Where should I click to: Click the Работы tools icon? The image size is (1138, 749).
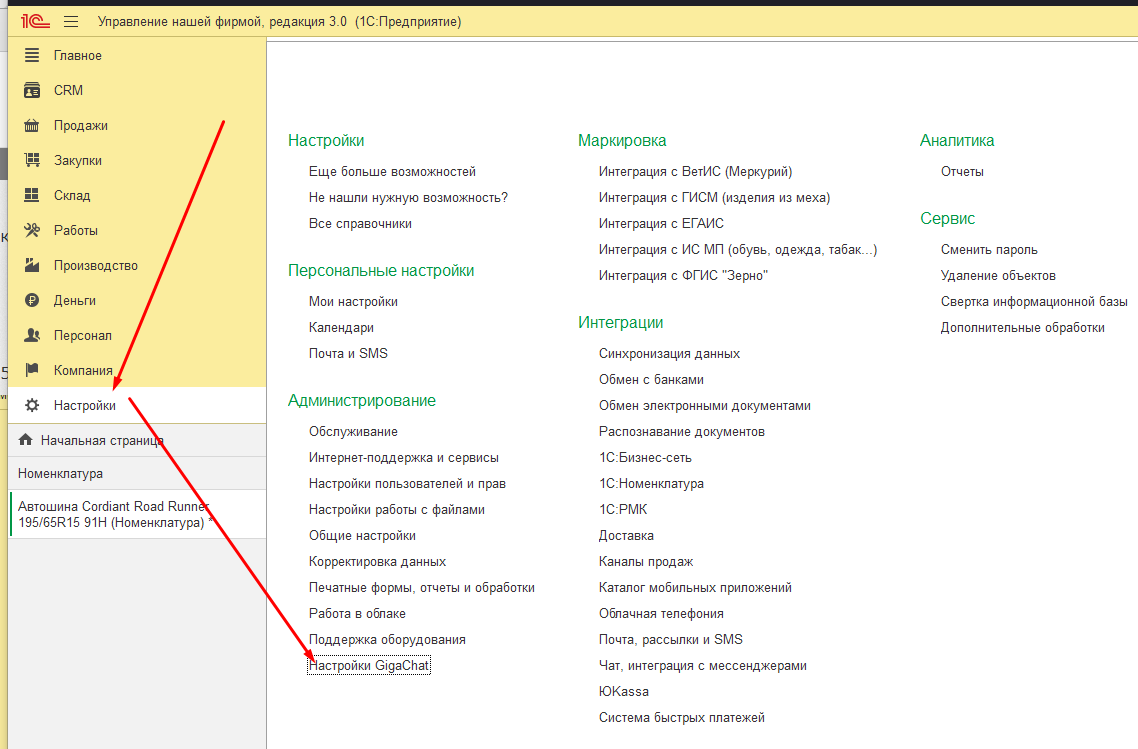(32, 230)
